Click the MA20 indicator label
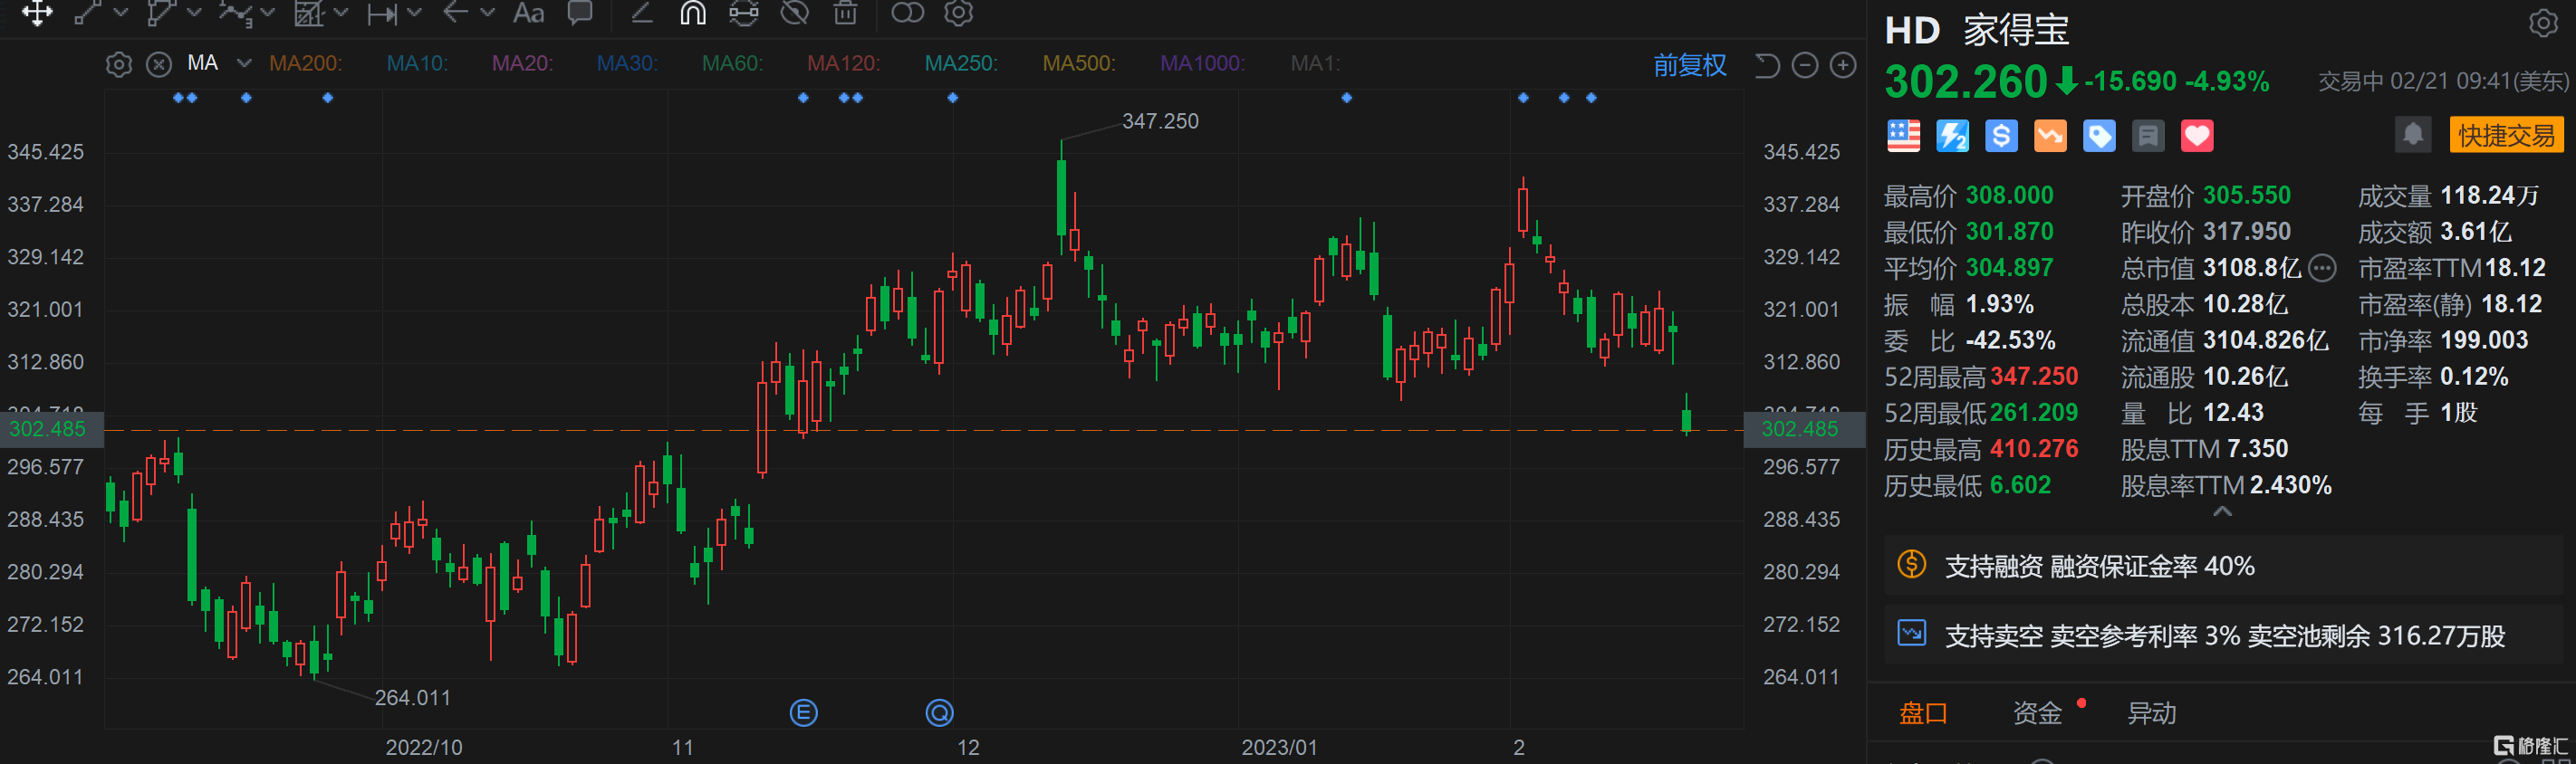Image resolution: width=2576 pixels, height=764 pixels. coord(522,64)
